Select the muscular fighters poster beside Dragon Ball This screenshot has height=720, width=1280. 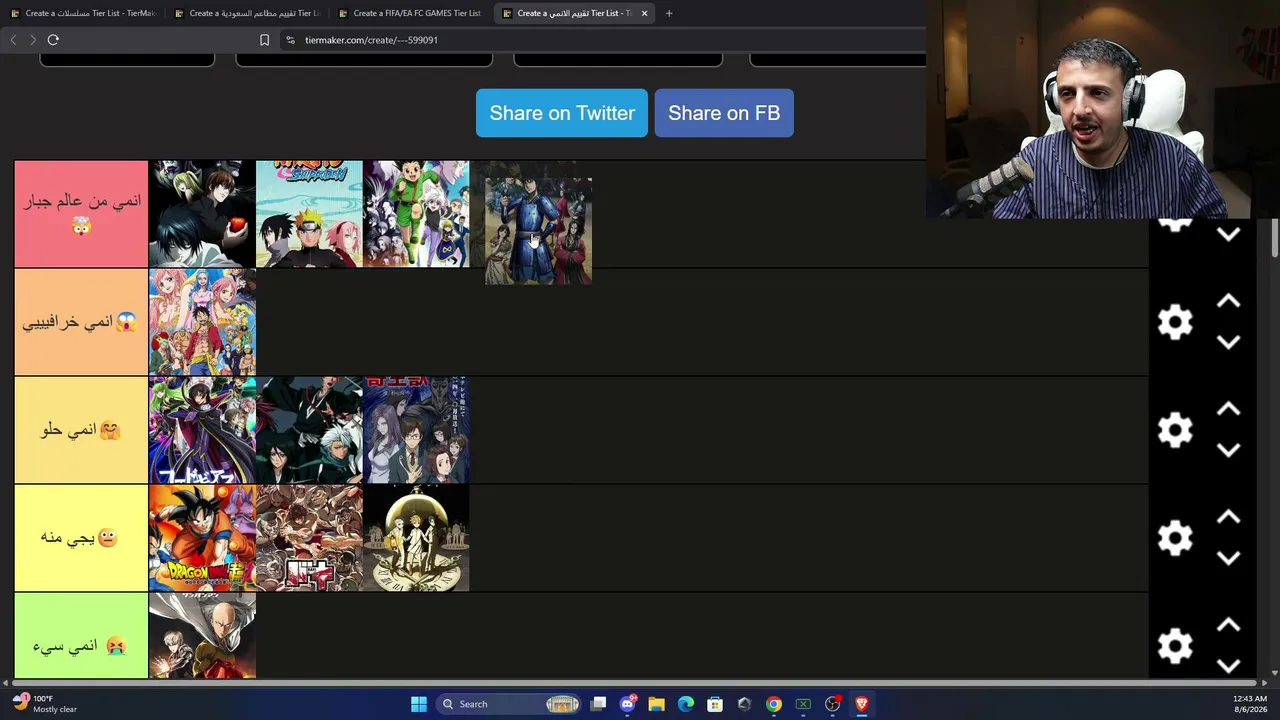(x=309, y=538)
